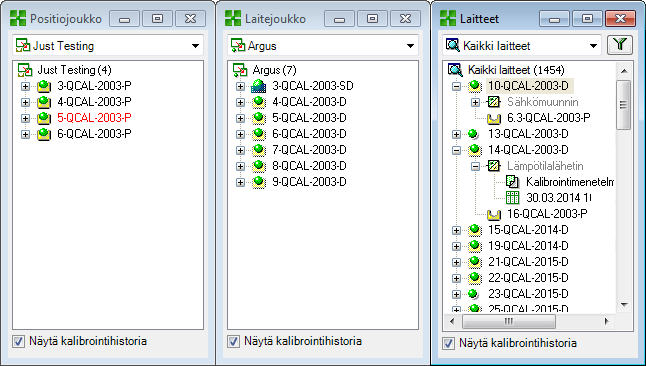Click the 23-QCAL-2015-D device icon
The image size is (646, 366).
coord(474,294)
